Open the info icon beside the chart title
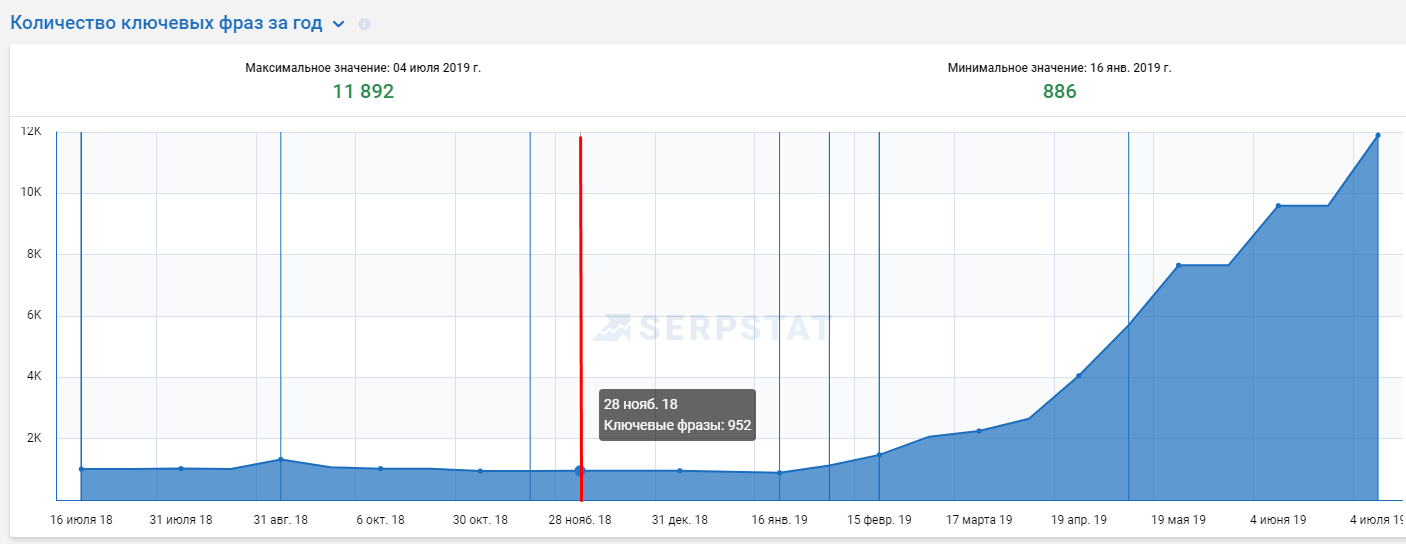The image size is (1406, 544). pyautogui.click(x=364, y=24)
